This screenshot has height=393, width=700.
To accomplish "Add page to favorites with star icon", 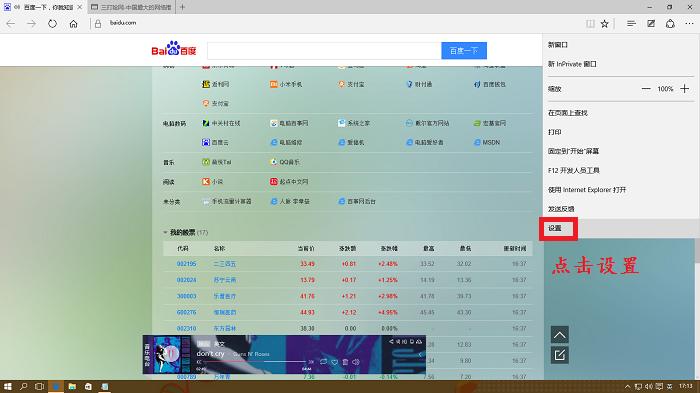I will (604, 24).
